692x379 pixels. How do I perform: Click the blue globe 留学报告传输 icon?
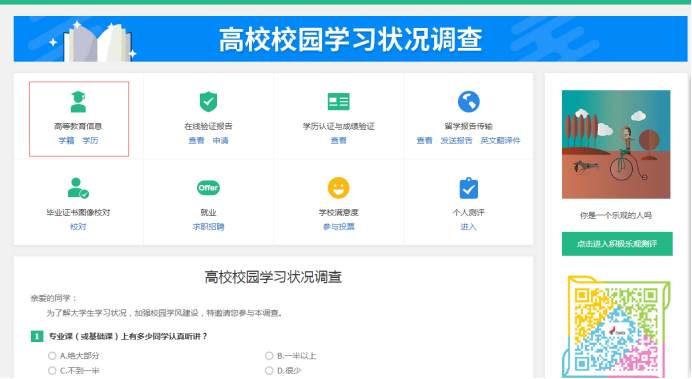[468, 102]
